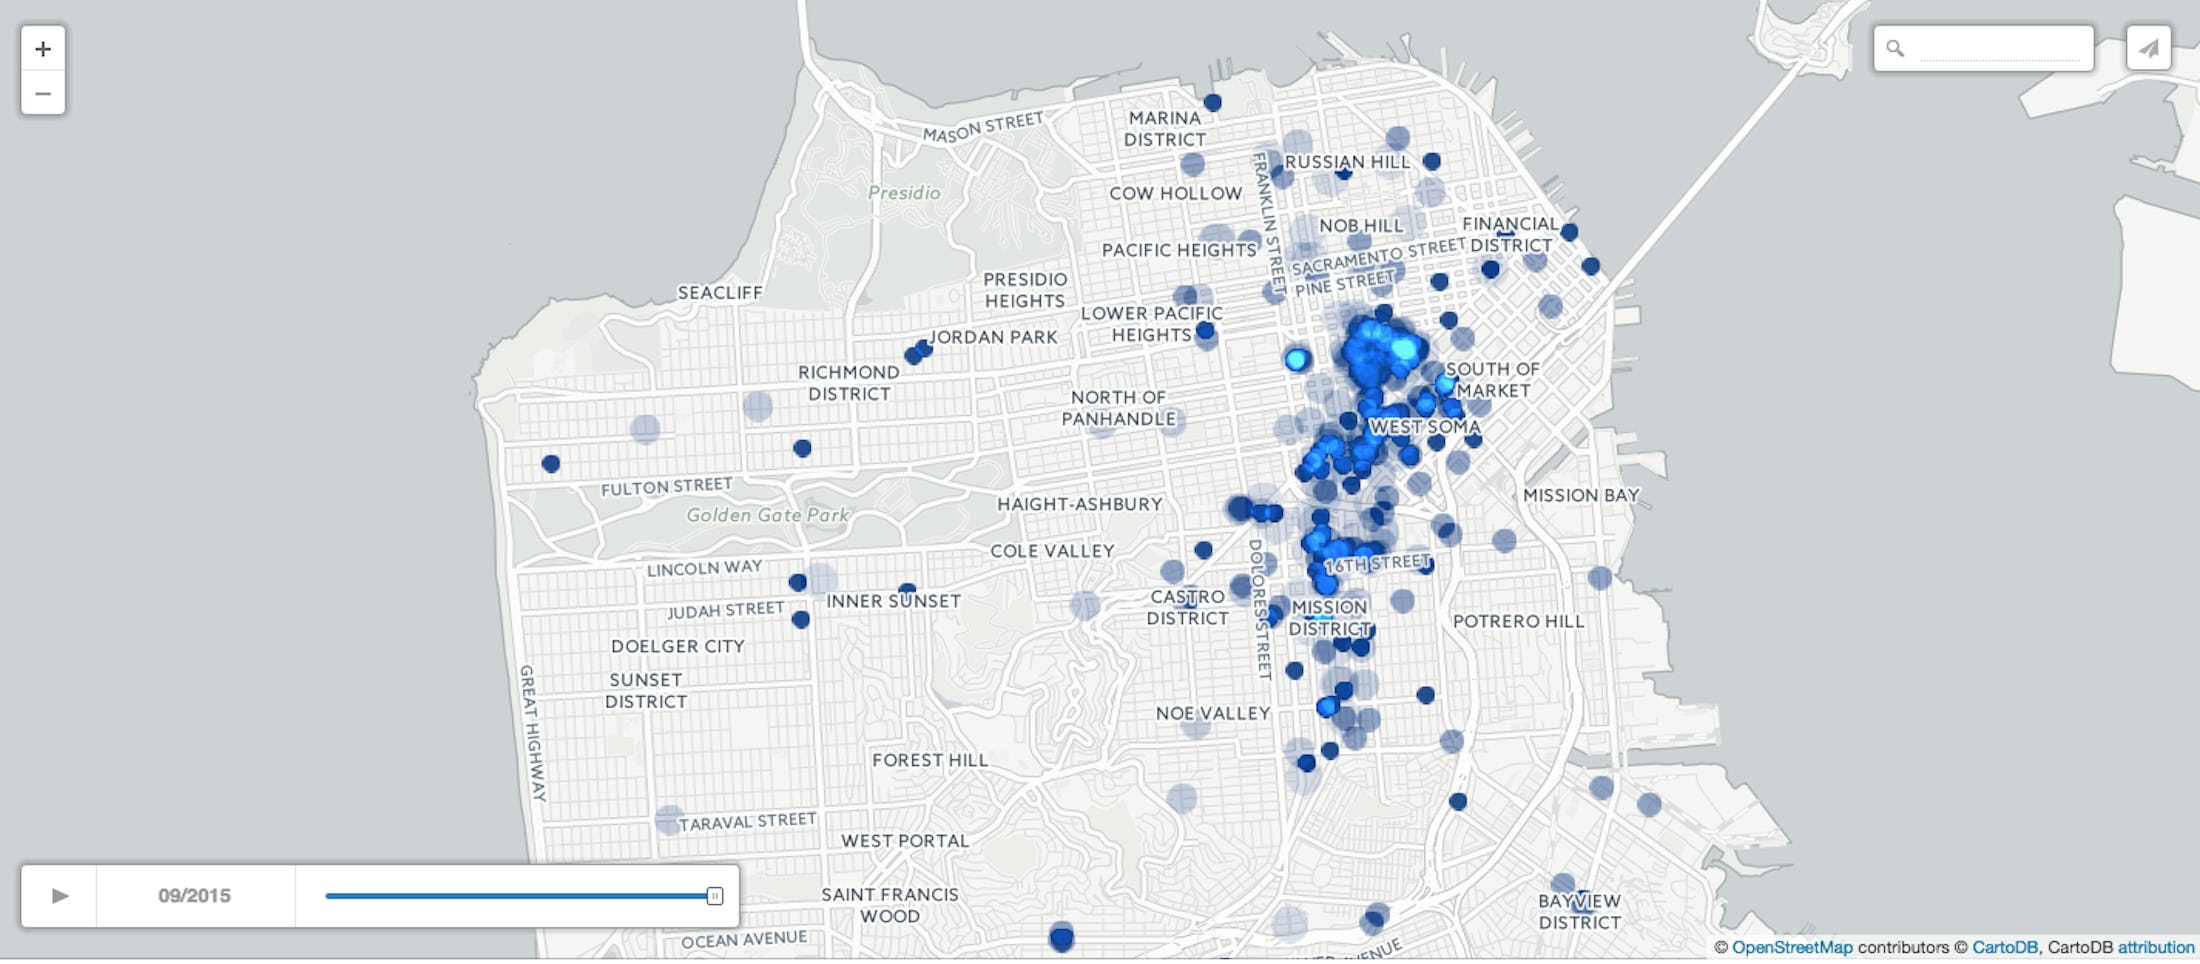Click the zoom out minus icon
Screen dimensions: 2200x964
click(42, 93)
